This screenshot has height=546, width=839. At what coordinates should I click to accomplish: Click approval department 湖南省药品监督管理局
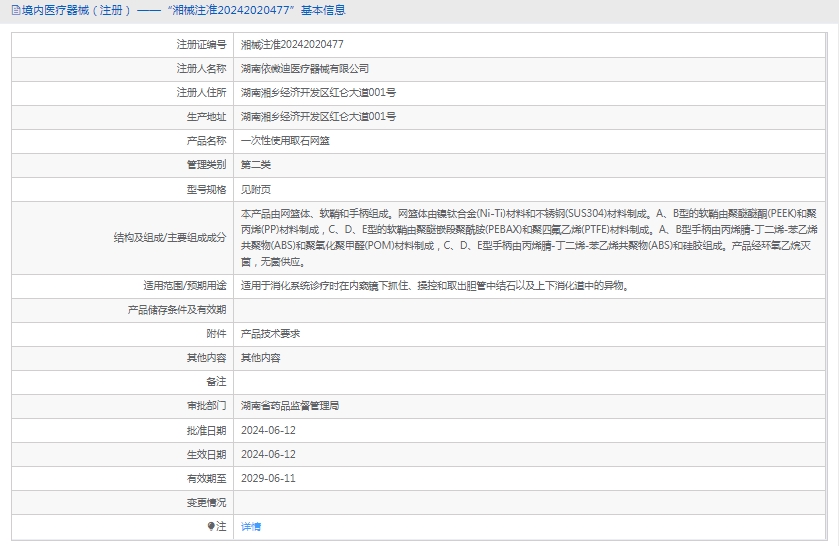[x=290, y=406]
